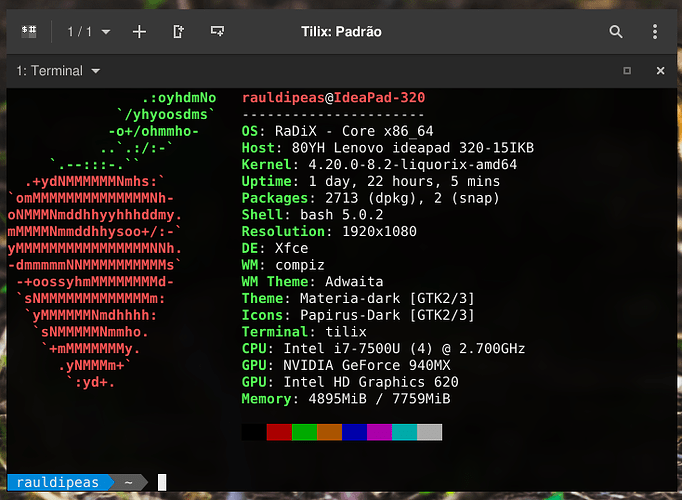Click the 'Icons: Papirus-Dark' line

pos(358,315)
